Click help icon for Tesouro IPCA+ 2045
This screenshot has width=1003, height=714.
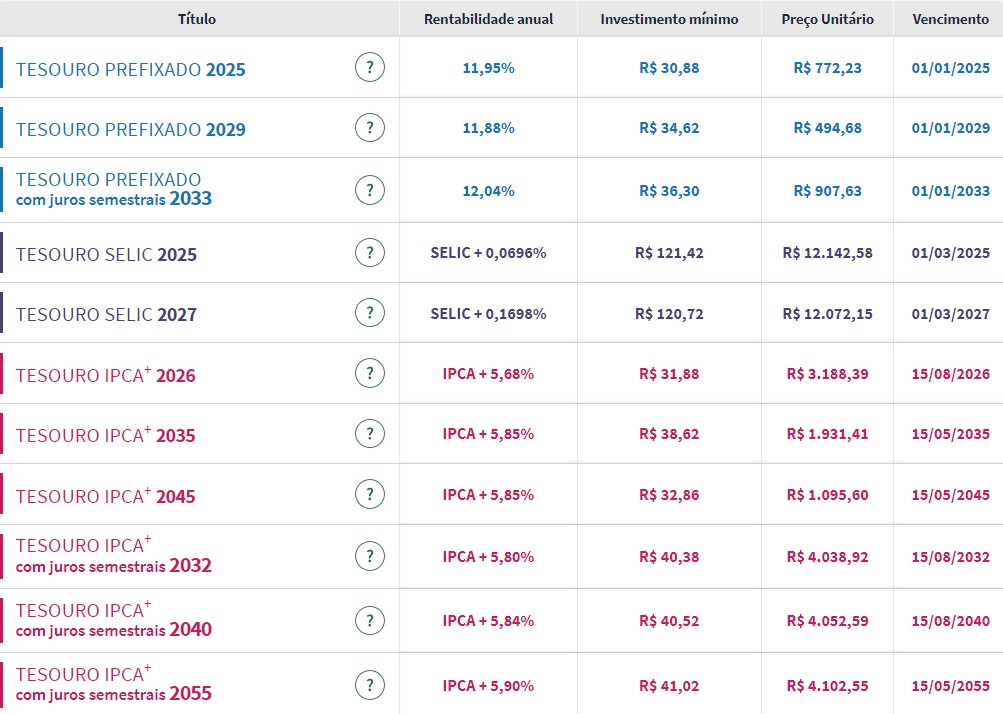coord(370,495)
